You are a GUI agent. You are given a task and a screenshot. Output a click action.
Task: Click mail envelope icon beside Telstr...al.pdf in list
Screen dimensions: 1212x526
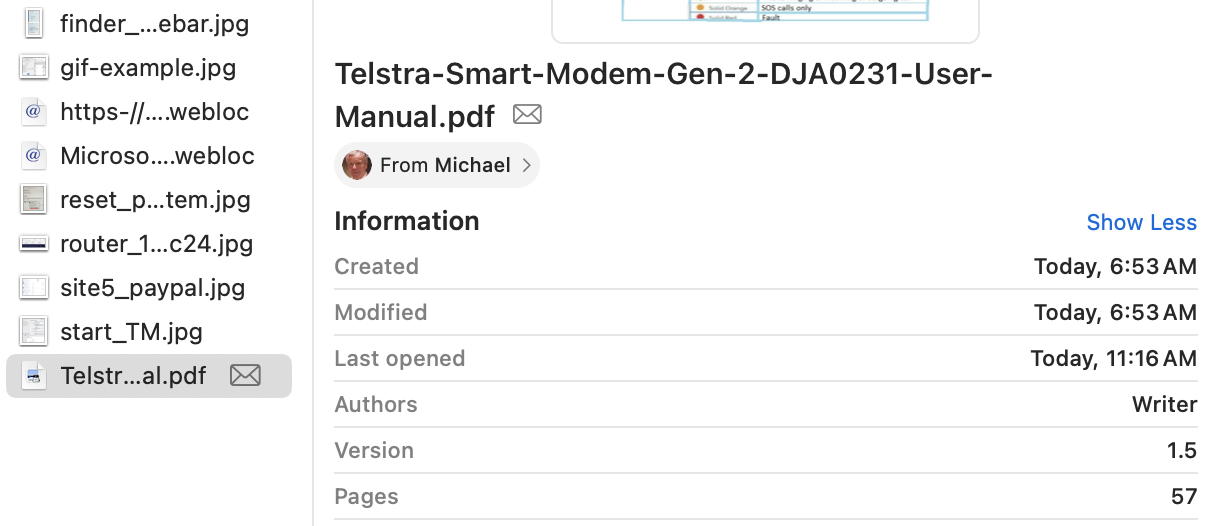pos(245,375)
